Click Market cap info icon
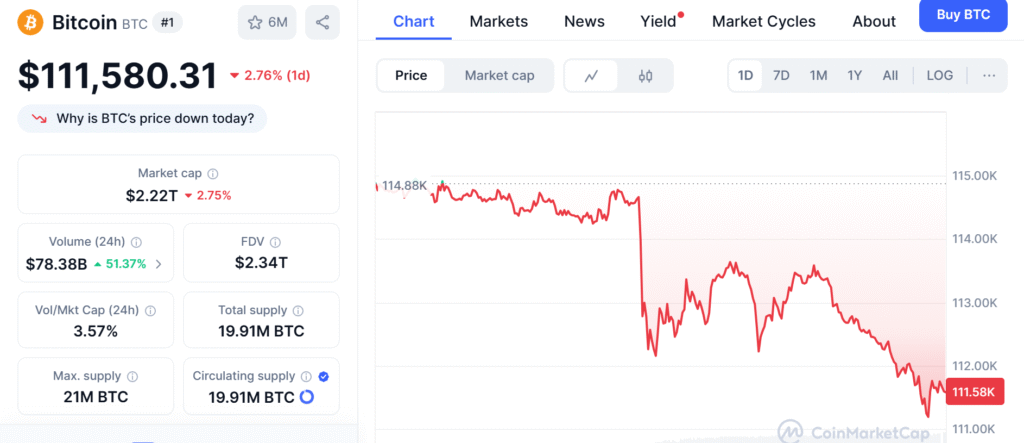1024x443 pixels. [x=213, y=174]
